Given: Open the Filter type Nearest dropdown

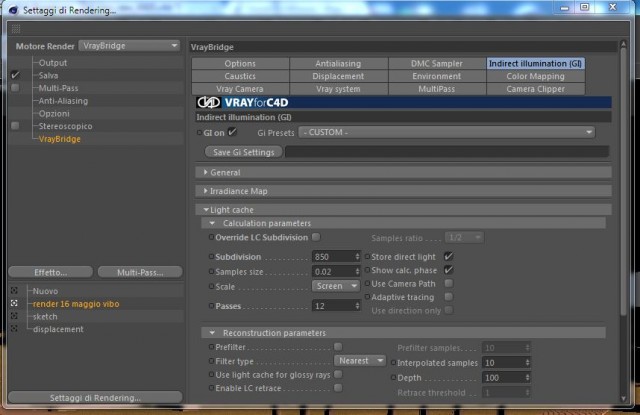Looking at the screenshot, I should click(360, 361).
